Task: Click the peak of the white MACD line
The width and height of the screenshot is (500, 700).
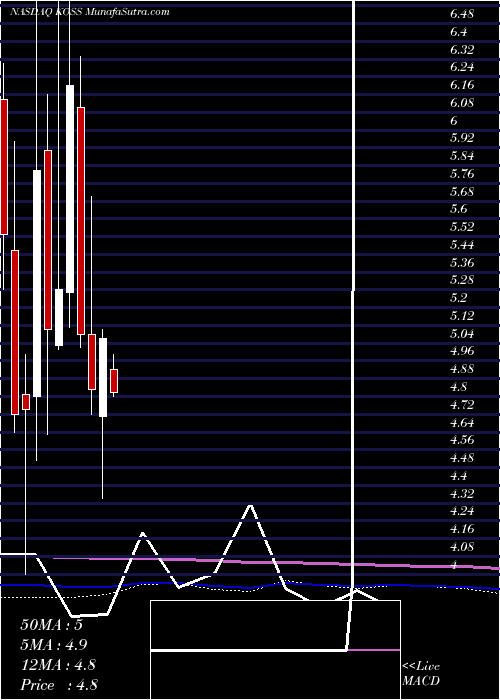Action: [x=251, y=506]
